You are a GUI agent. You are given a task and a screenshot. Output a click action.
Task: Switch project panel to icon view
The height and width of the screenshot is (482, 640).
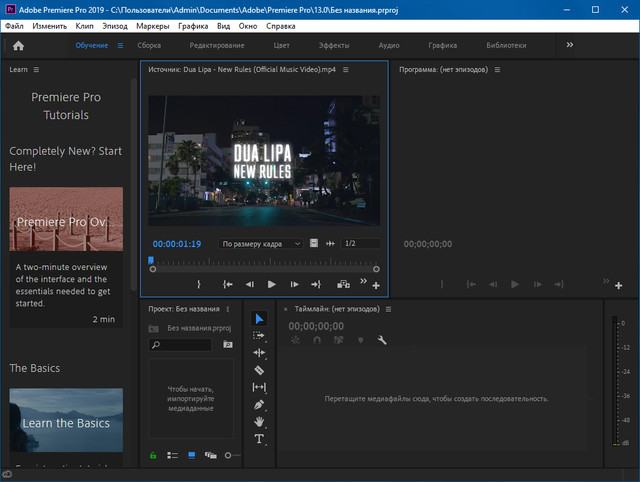pos(192,455)
